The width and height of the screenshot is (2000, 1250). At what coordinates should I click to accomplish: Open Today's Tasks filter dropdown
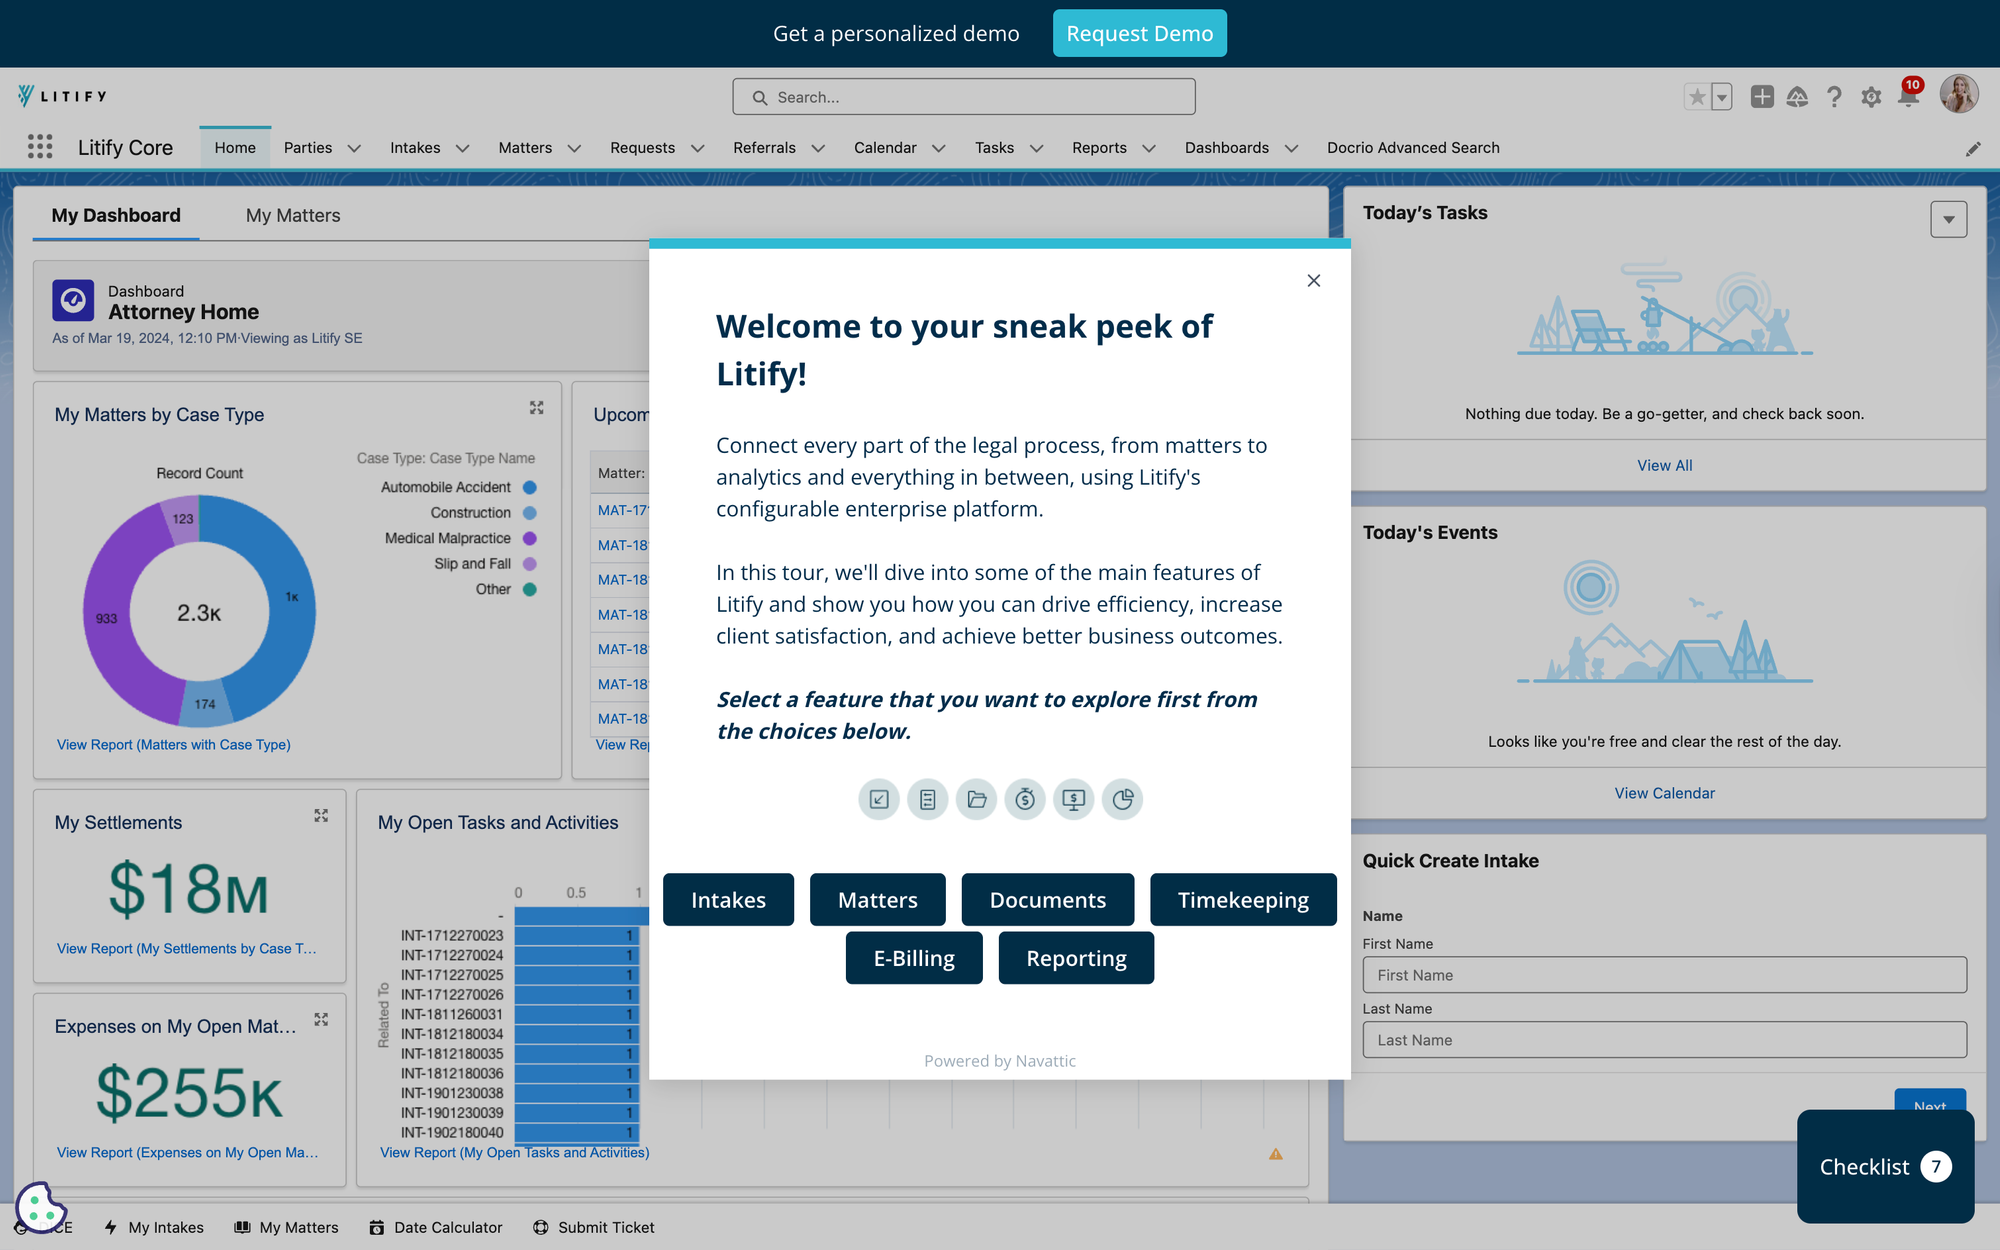coord(1948,219)
